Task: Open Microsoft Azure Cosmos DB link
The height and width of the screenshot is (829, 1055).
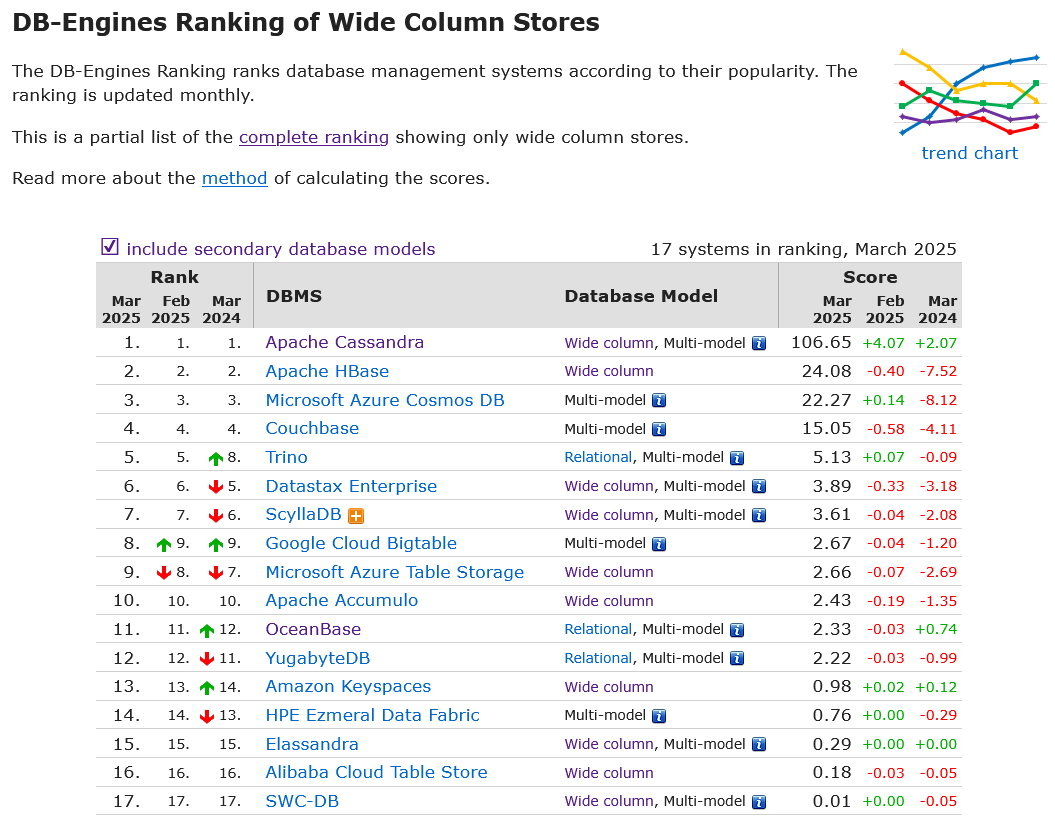Action: 385,400
